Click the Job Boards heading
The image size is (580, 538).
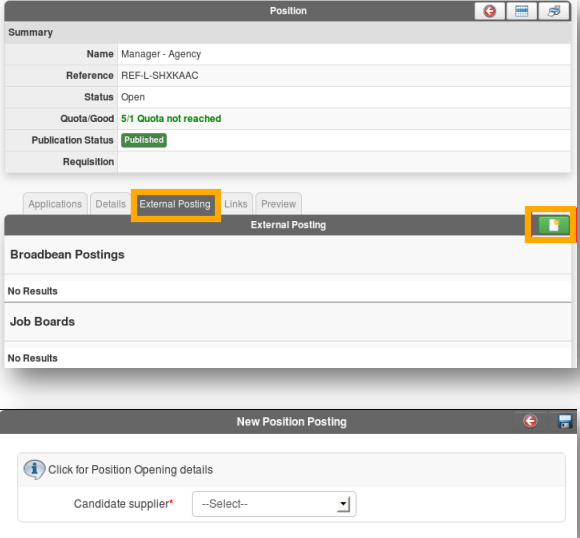pos(43,322)
